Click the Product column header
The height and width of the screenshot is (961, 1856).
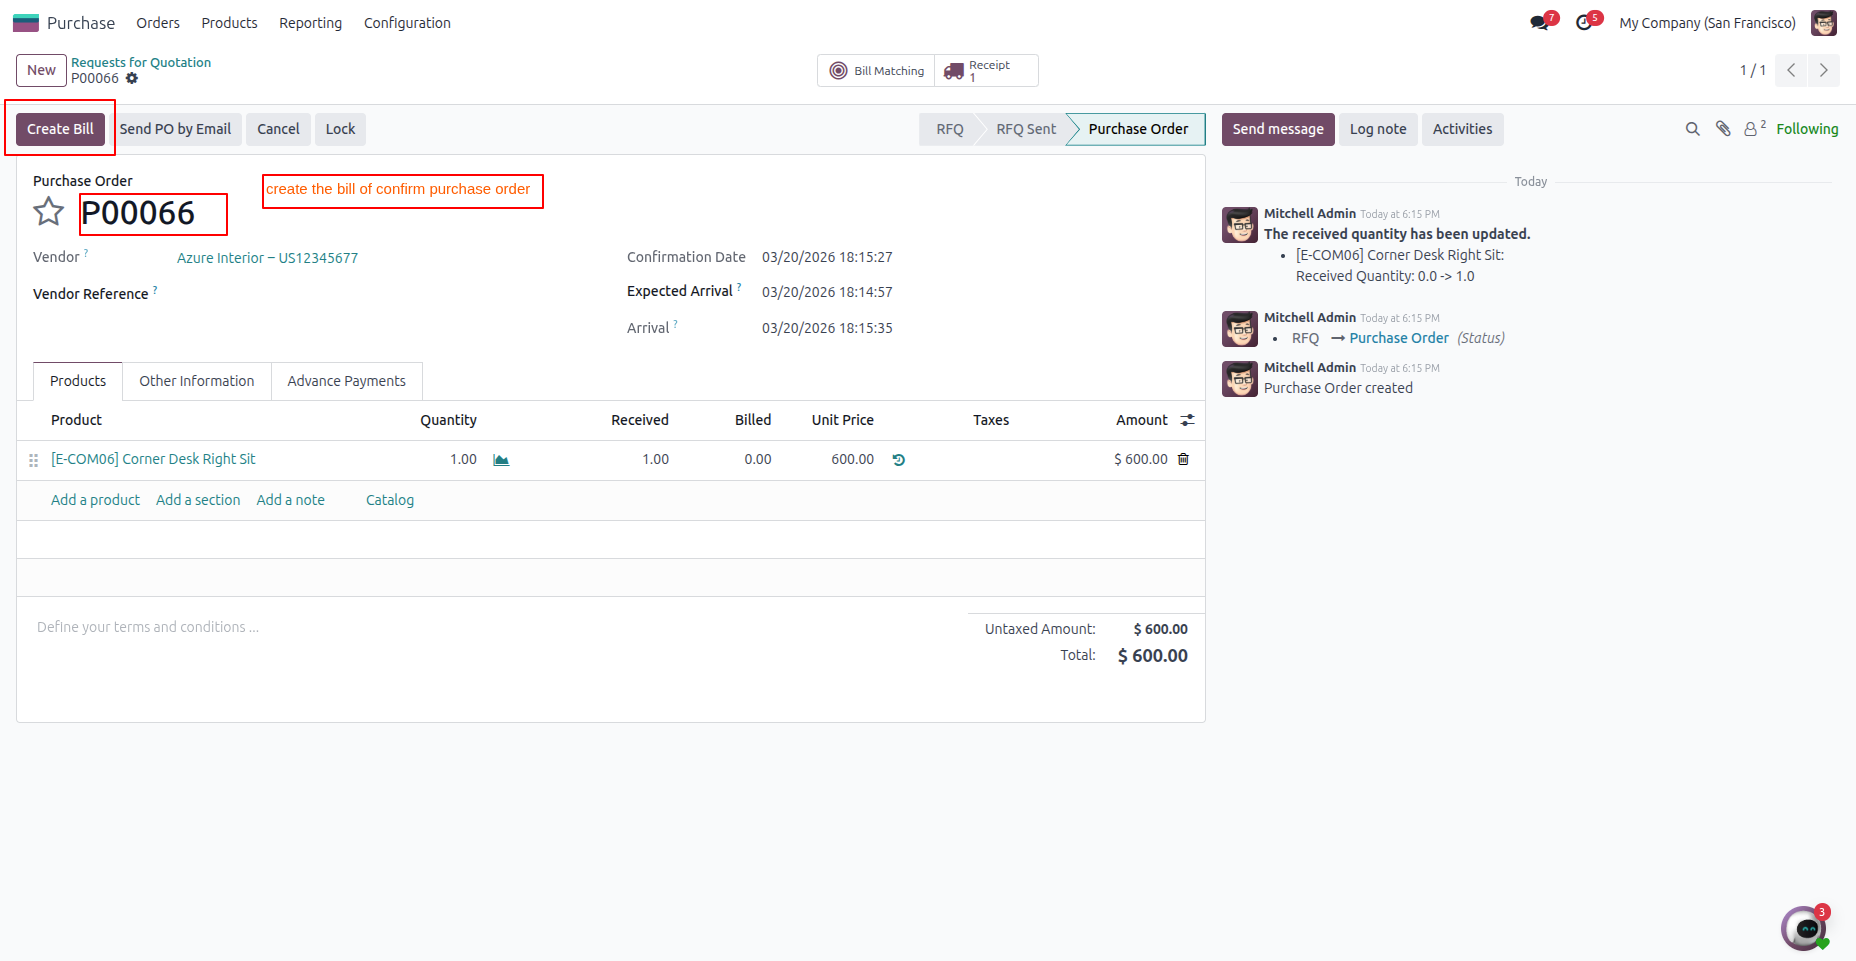coord(76,420)
